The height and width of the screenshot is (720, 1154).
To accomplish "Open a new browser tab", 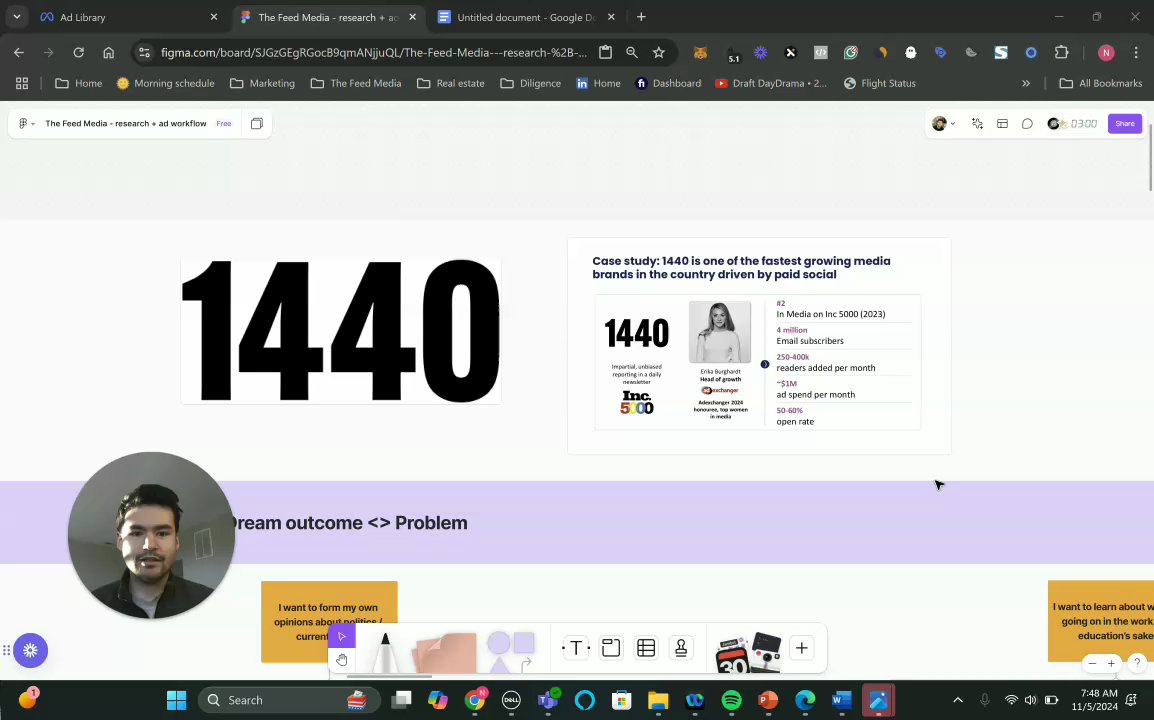I will 641,17.
